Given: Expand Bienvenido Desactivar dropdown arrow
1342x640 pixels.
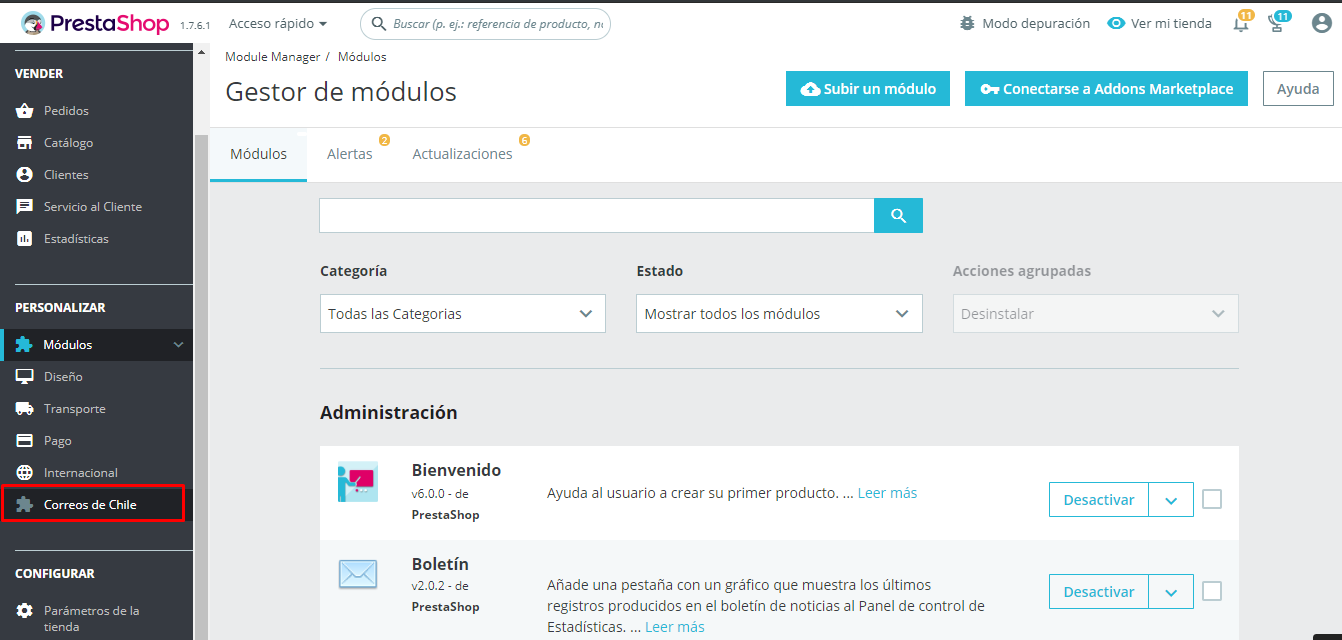Looking at the screenshot, I should pos(1171,500).
